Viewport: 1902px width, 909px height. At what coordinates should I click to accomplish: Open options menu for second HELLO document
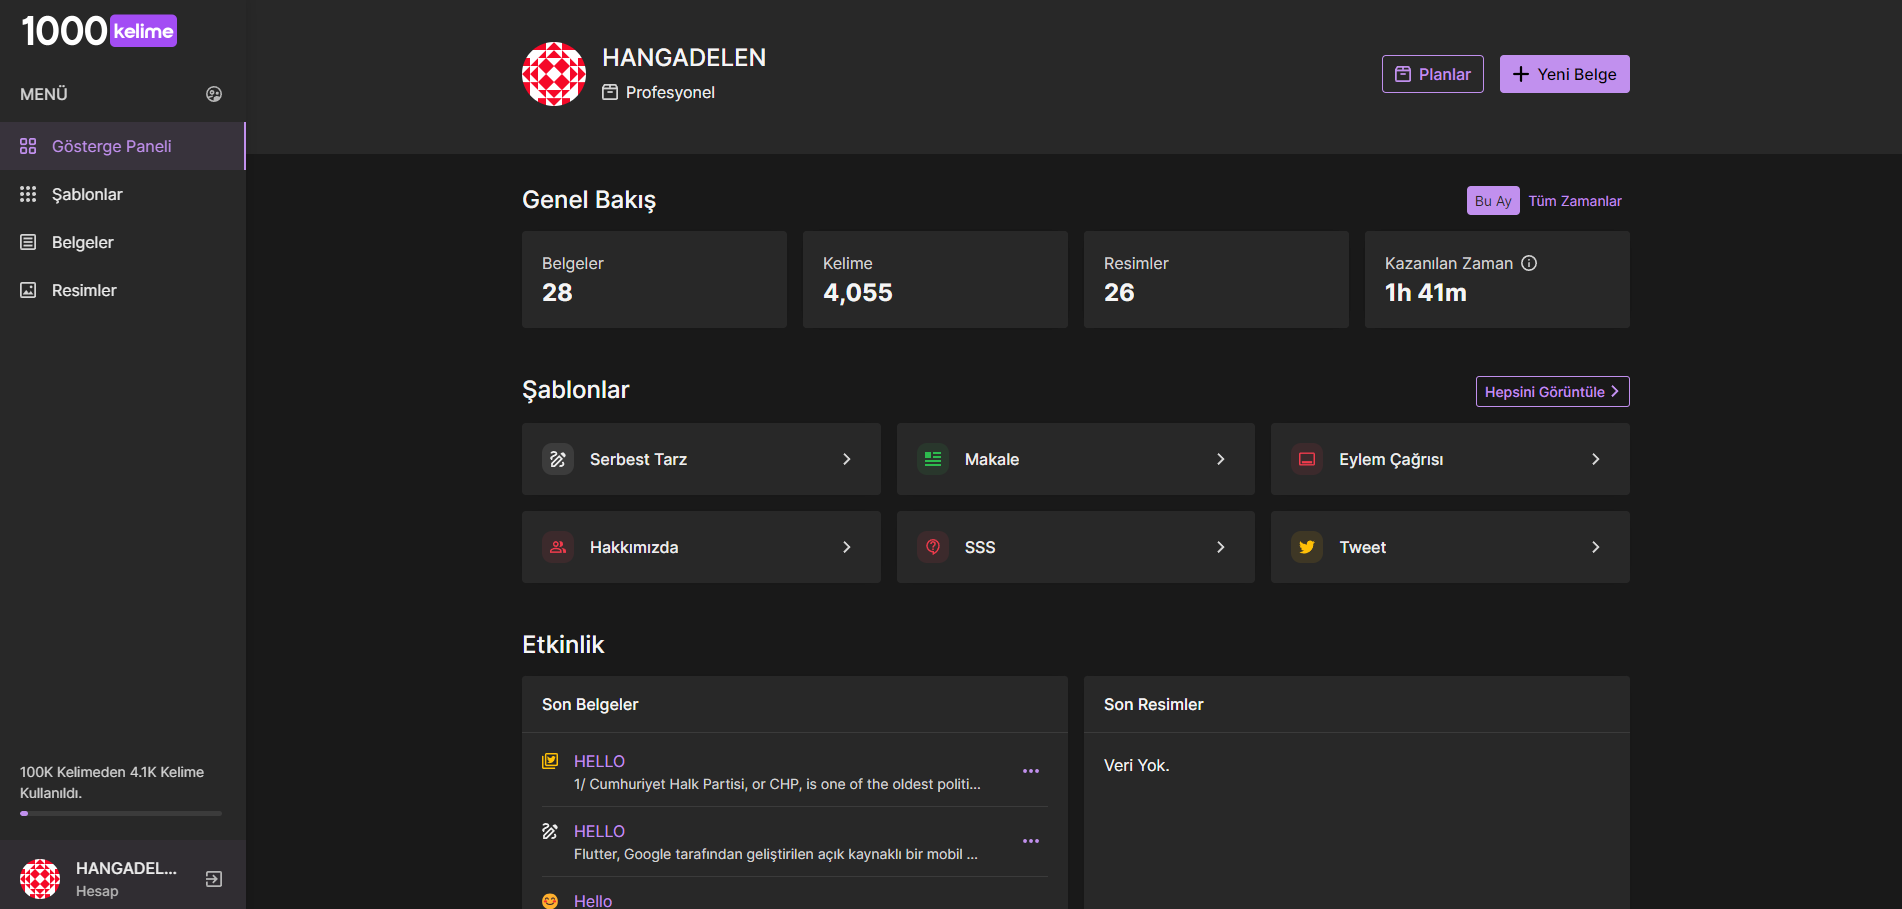pos(1030,841)
